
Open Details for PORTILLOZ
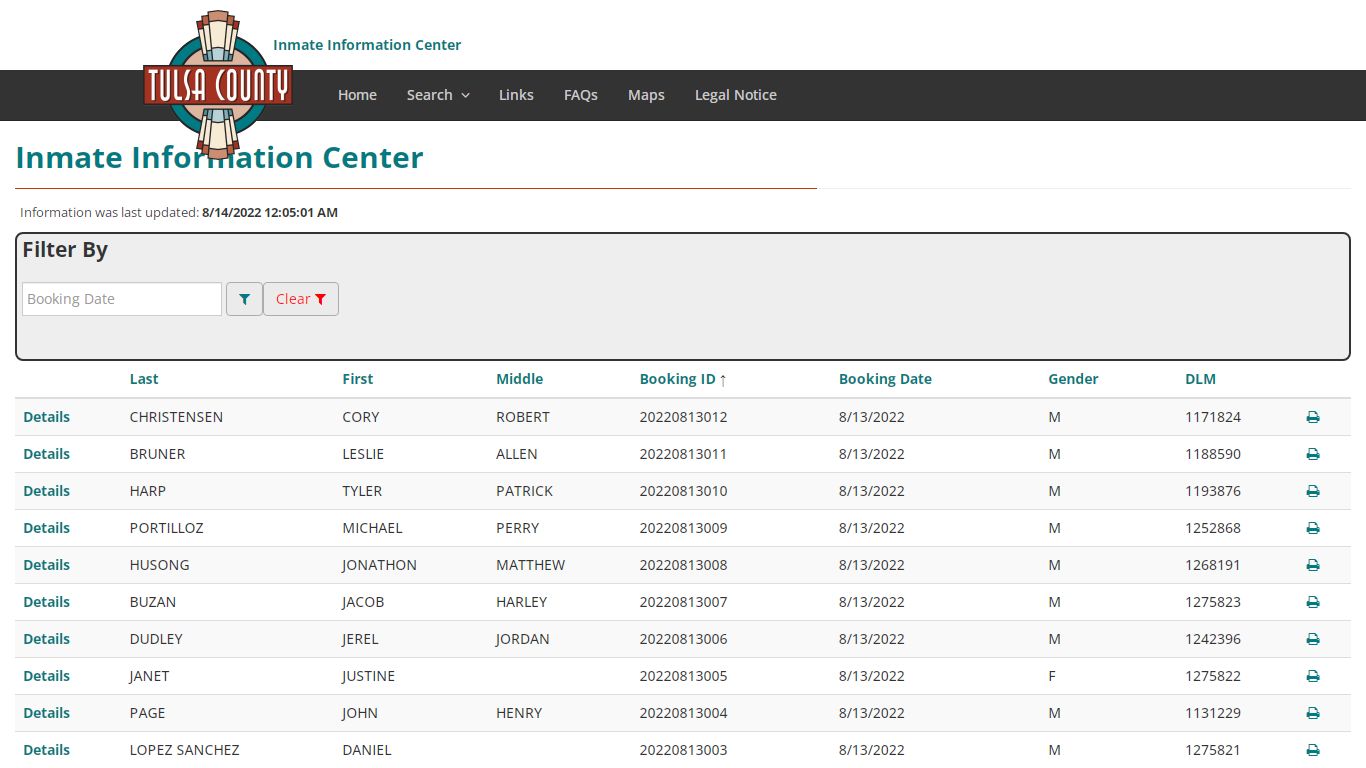coord(47,528)
